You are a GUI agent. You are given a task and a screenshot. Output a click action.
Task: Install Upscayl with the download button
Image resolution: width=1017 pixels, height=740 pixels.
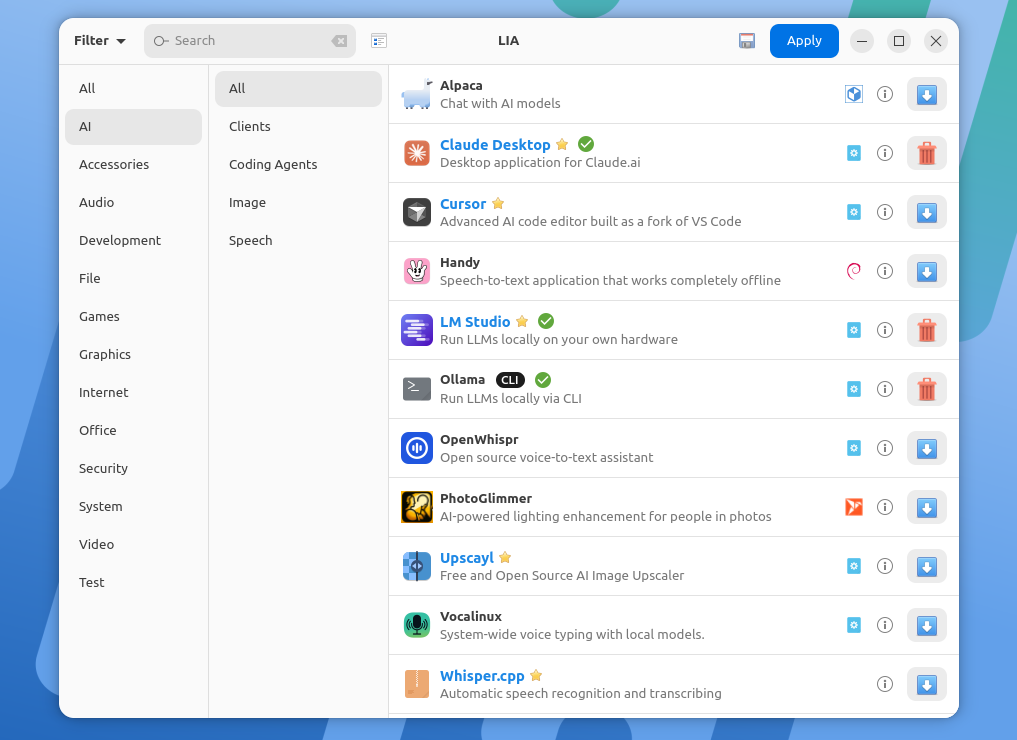(x=927, y=566)
